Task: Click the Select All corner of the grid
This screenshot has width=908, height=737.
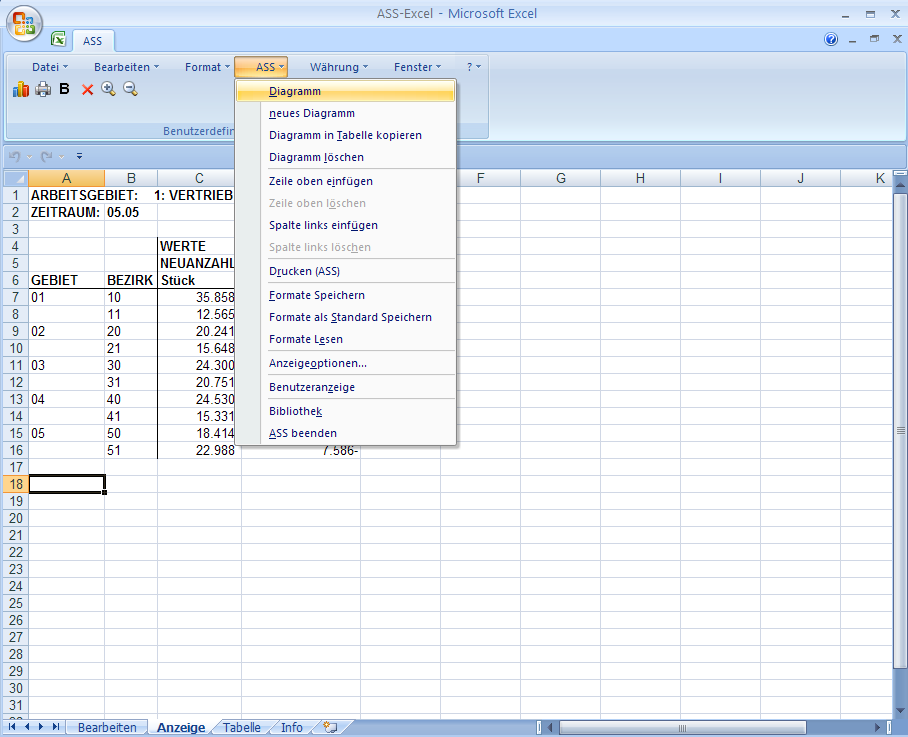Action: (x=16, y=178)
